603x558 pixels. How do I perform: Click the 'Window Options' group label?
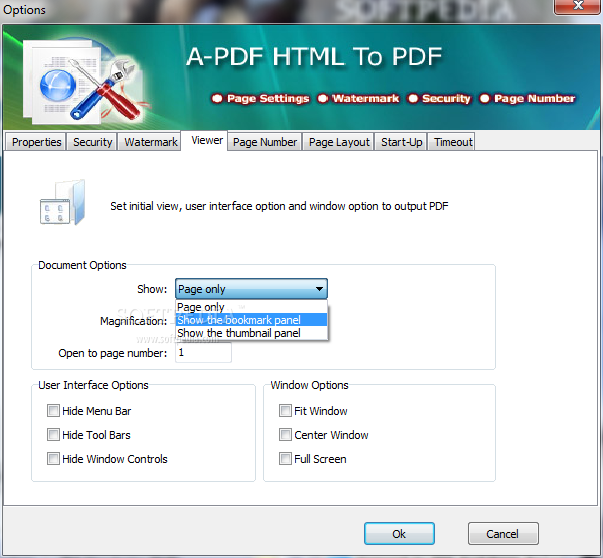pyautogui.click(x=310, y=385)
